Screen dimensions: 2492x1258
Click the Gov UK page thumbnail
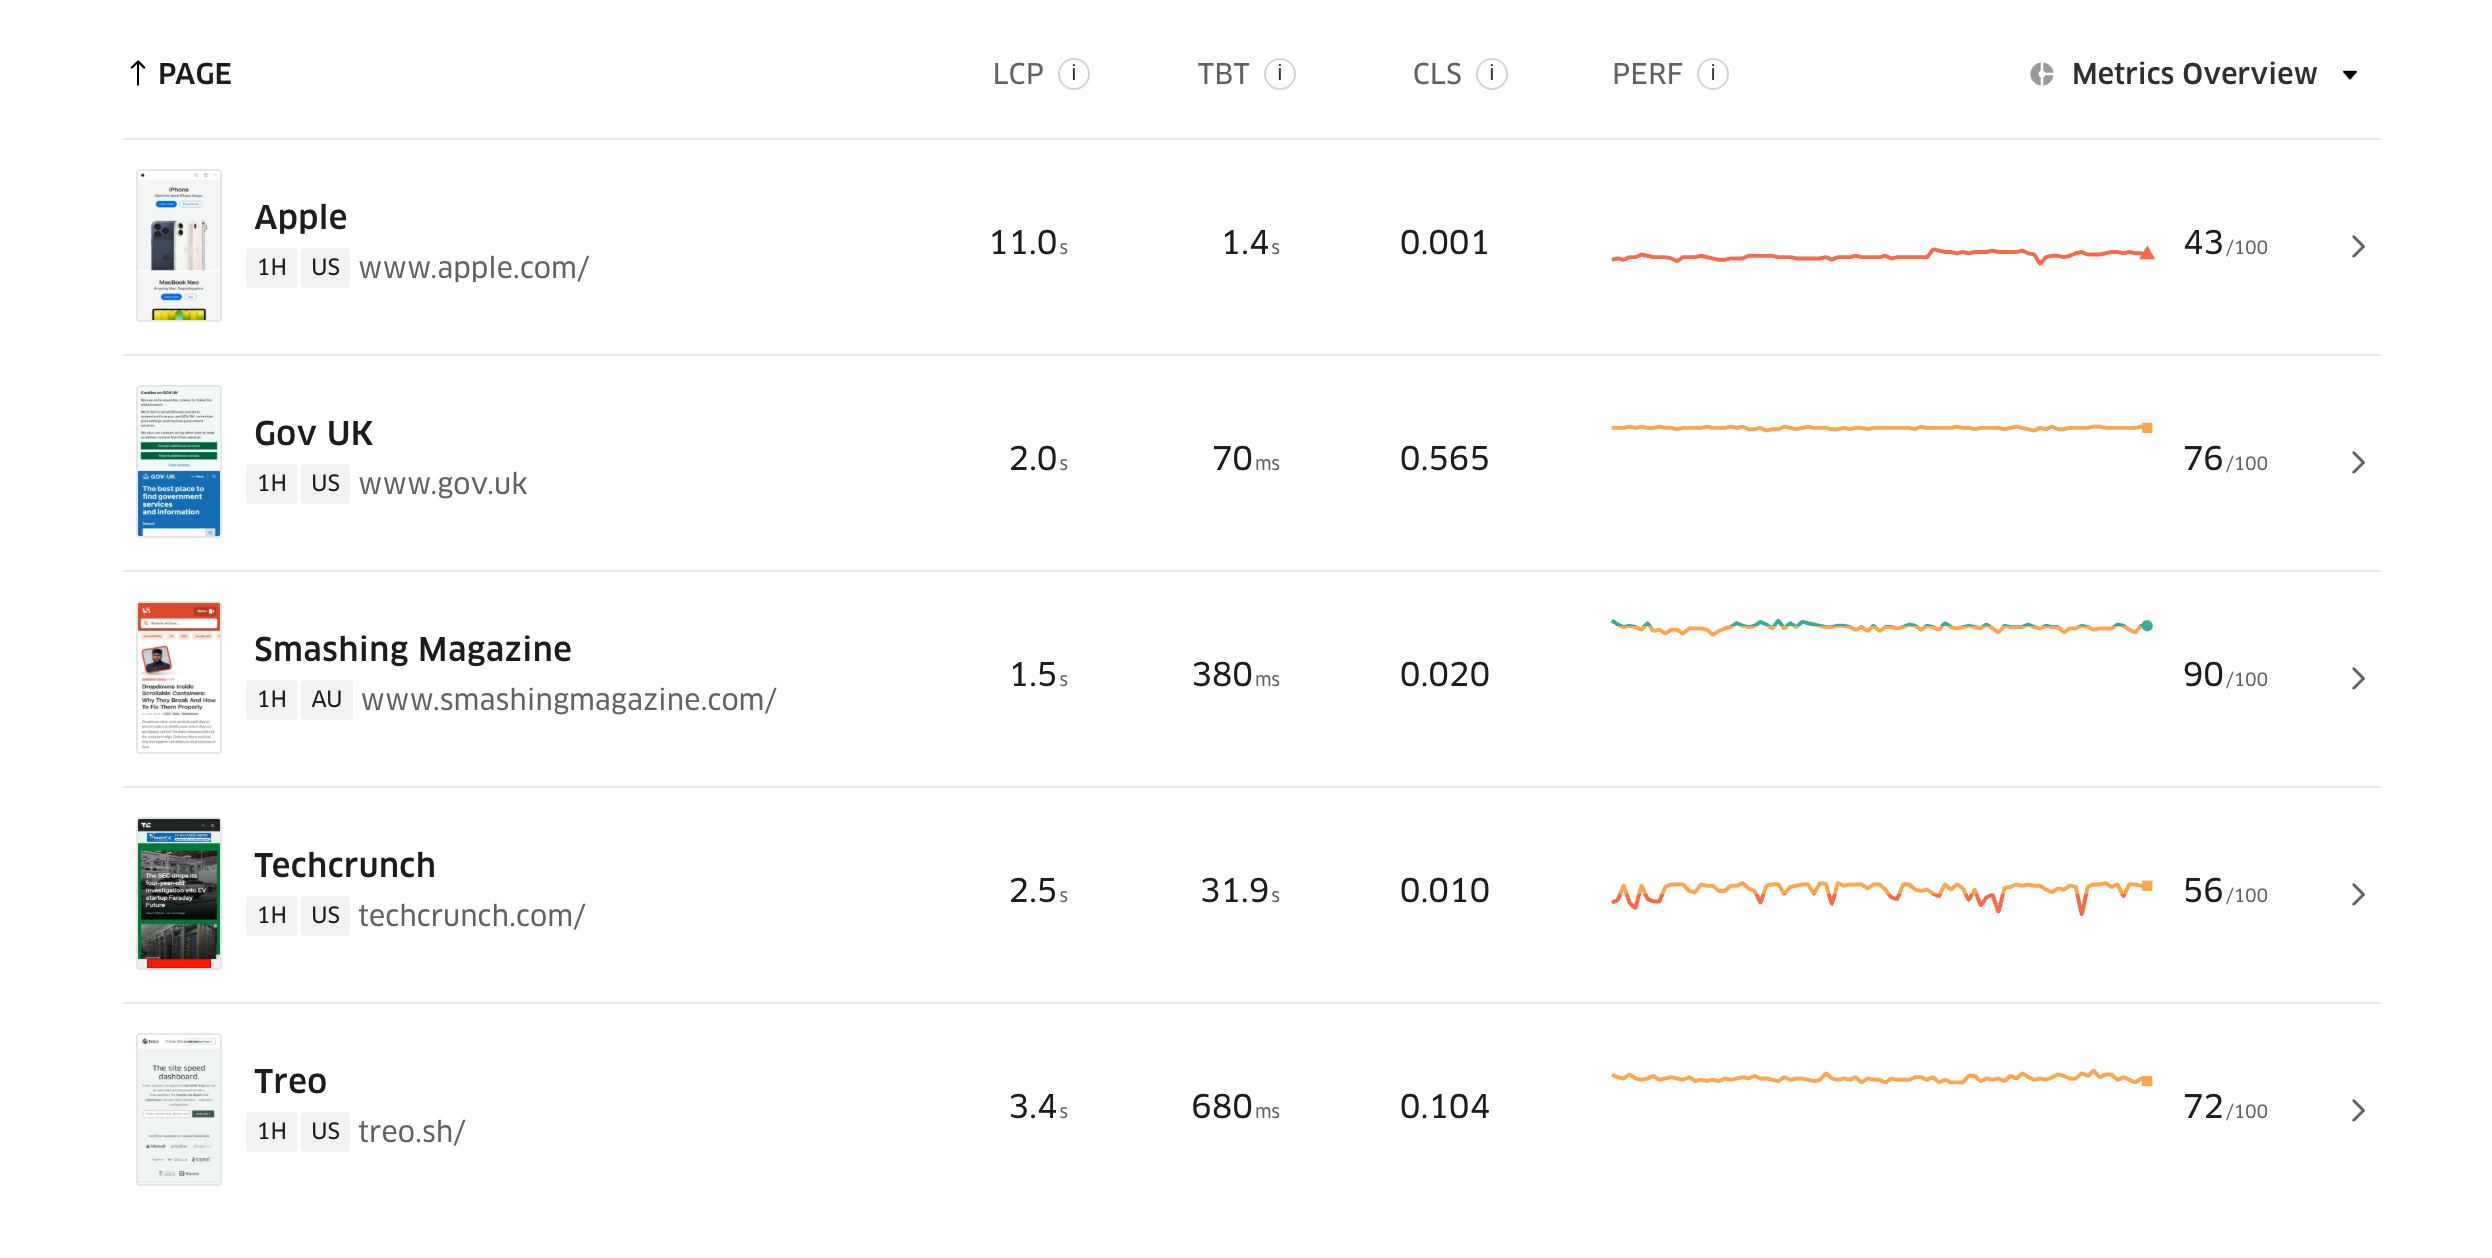coord(179,462)
